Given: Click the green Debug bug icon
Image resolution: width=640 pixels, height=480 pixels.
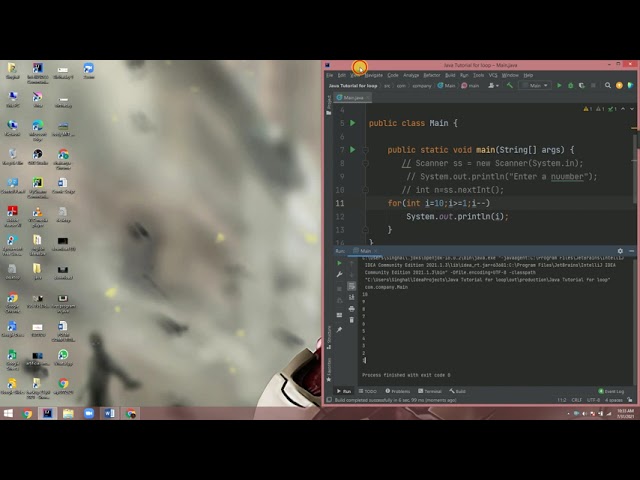Looking at the screenshot, I should [x=571, y=85].
